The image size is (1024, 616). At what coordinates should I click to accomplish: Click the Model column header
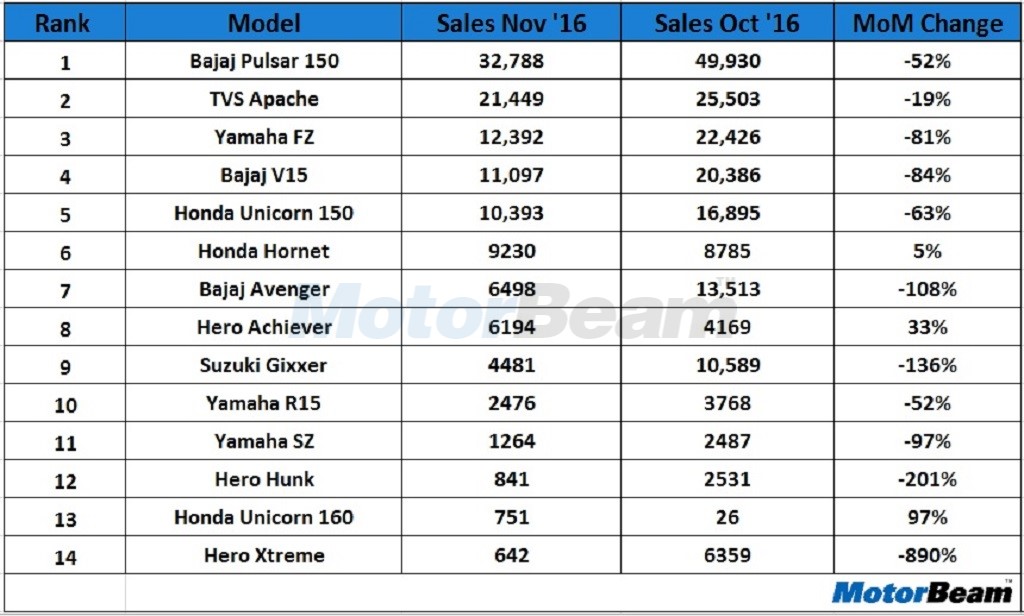(263, 23)
